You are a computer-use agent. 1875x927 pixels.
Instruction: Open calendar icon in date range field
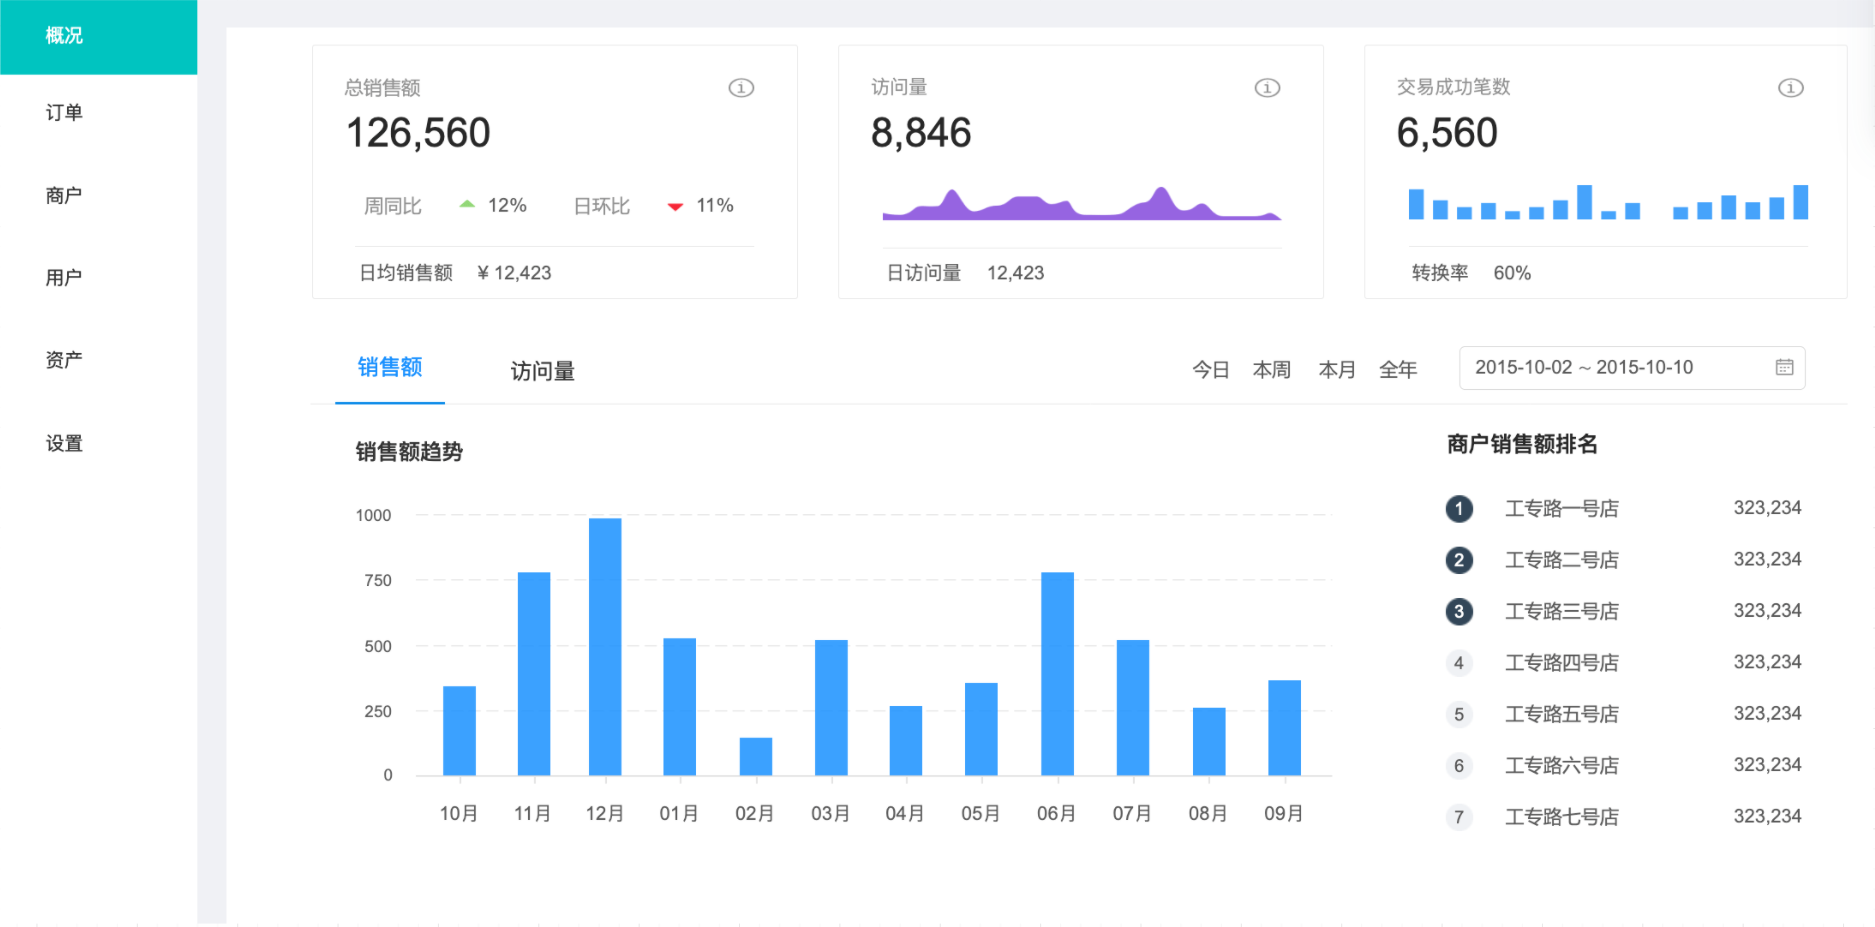pyautogui.click(x=1784, y=367)
